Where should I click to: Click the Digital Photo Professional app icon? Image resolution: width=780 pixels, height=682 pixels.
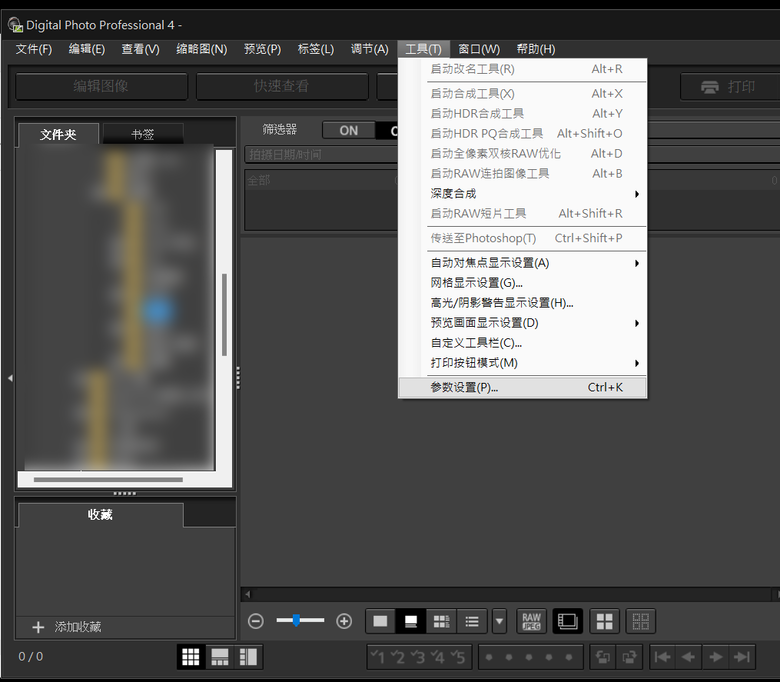click(15, 25)
